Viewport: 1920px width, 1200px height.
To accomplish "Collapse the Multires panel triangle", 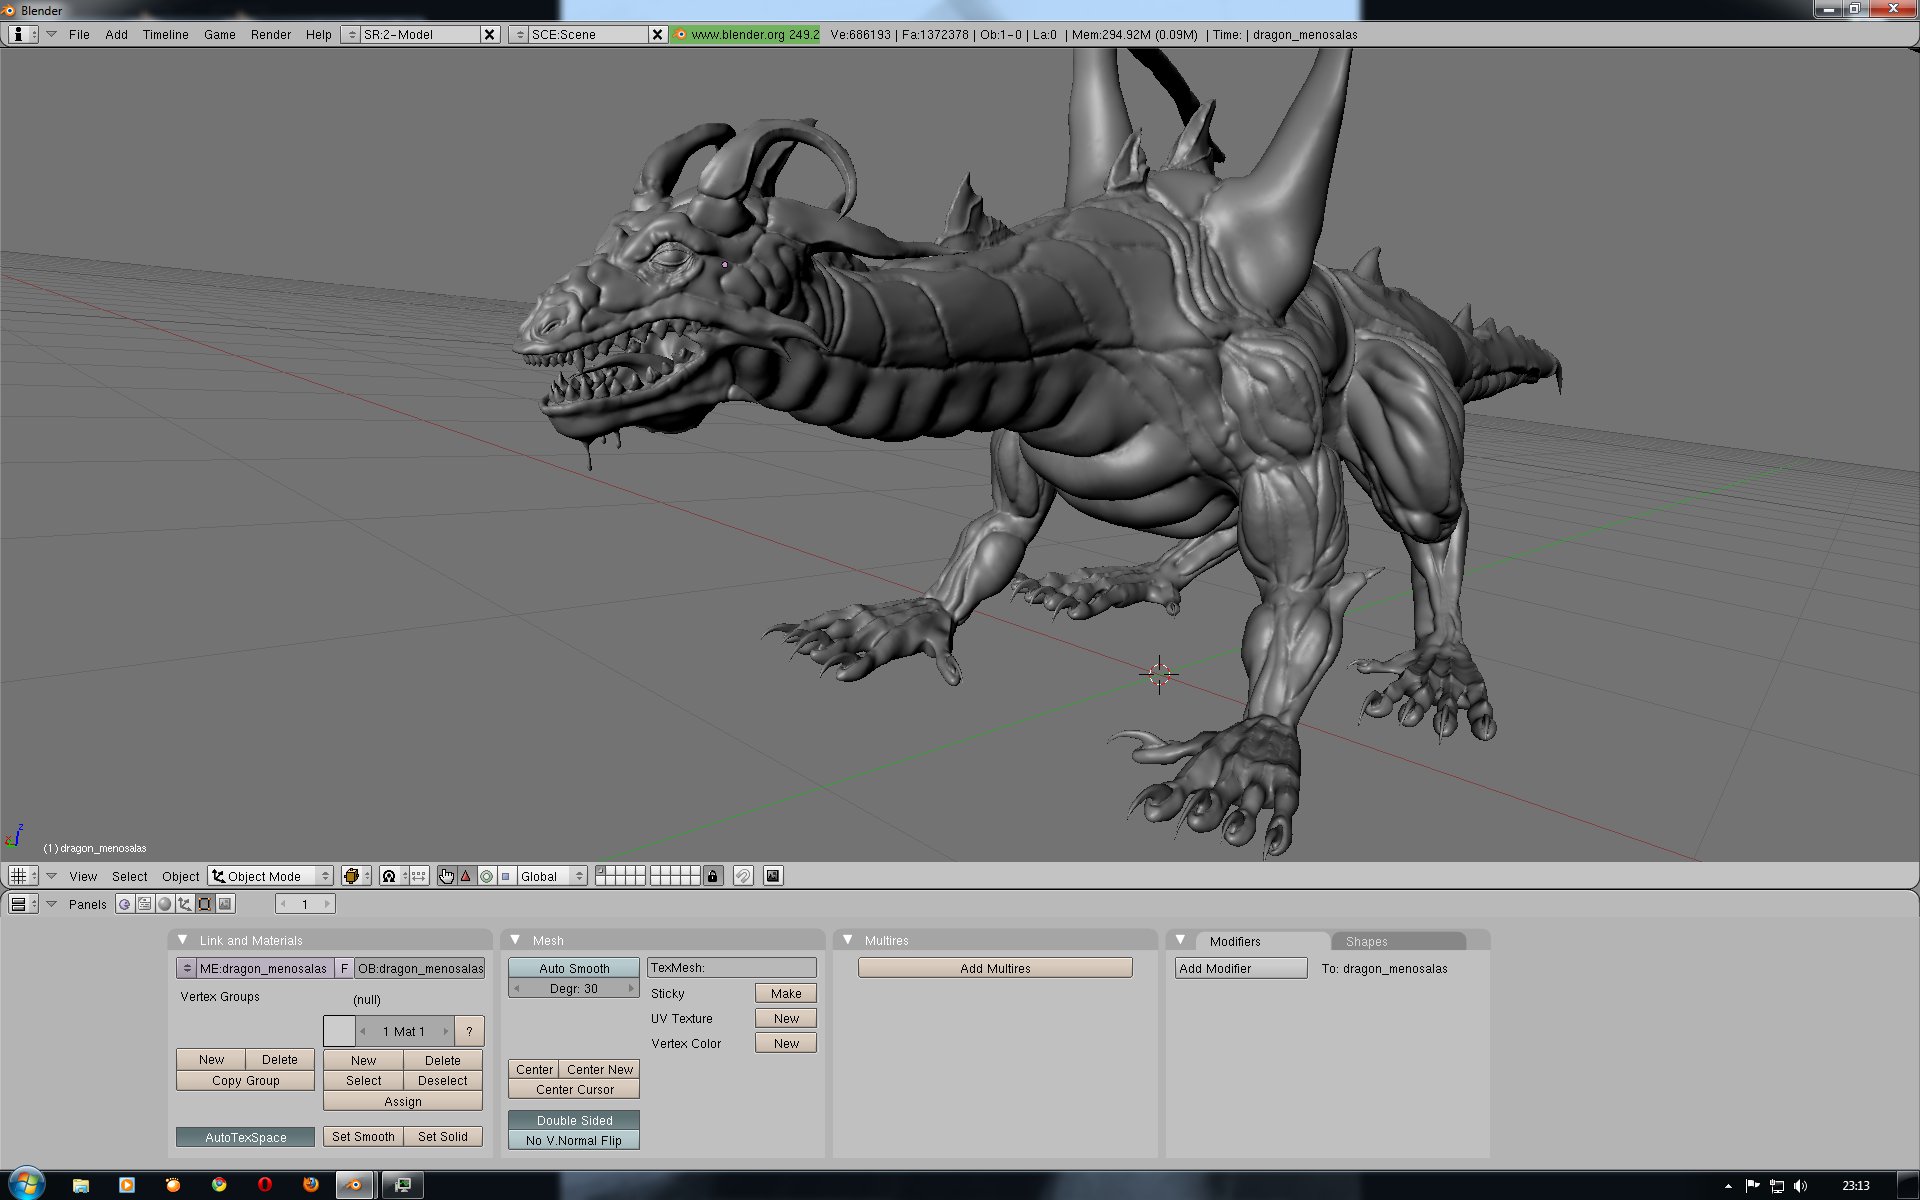I will (x=848, y=940).
